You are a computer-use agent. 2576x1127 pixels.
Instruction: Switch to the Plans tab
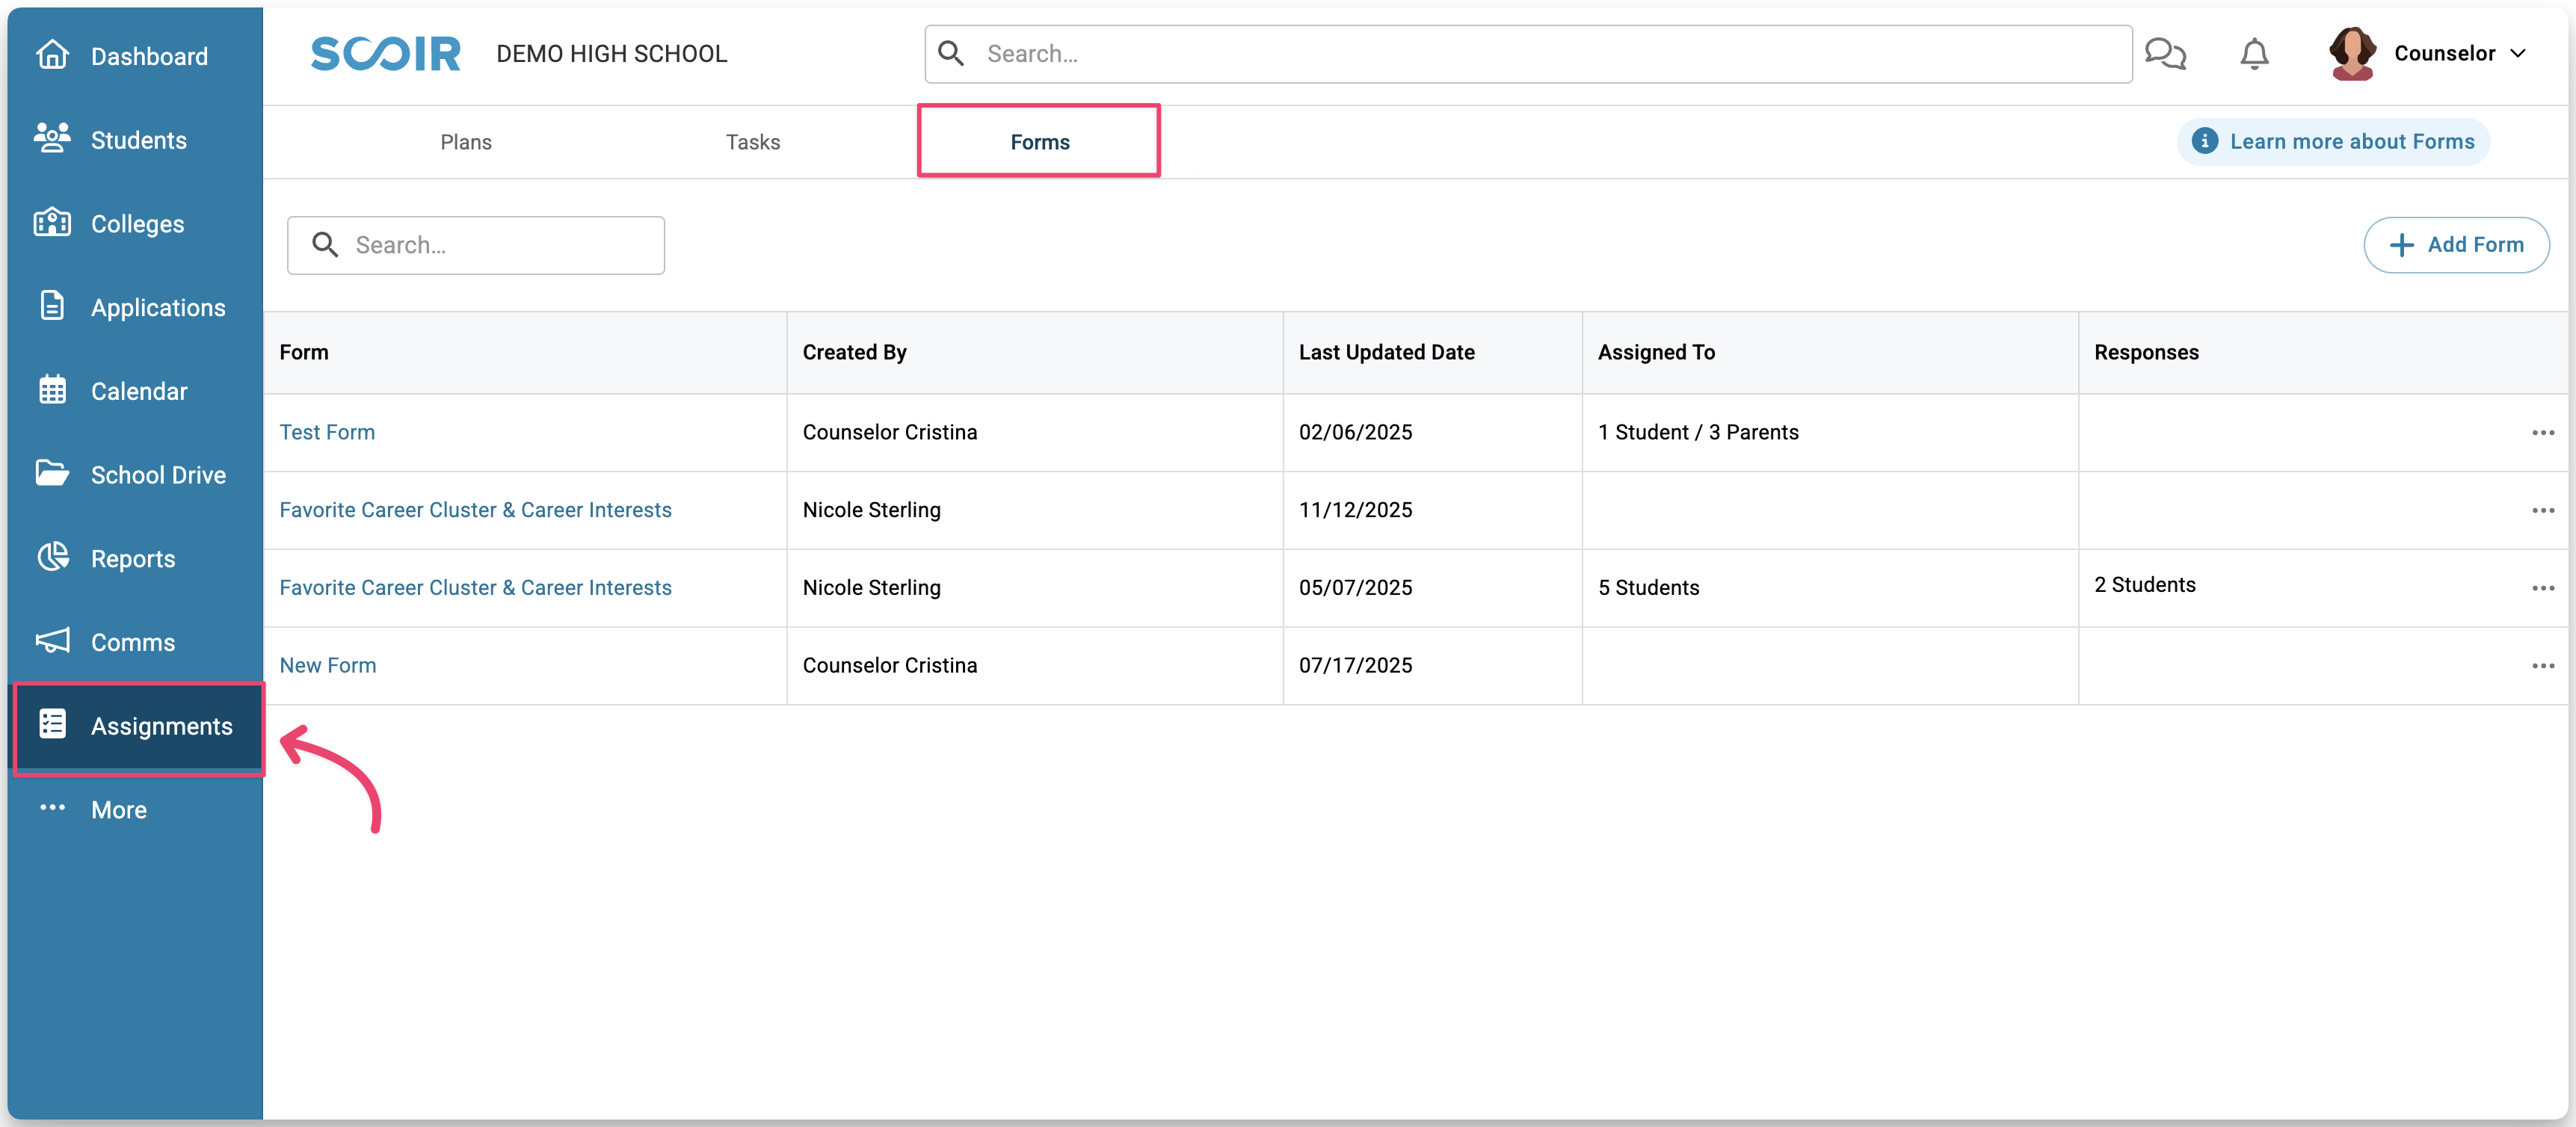[x=466, y=142]
